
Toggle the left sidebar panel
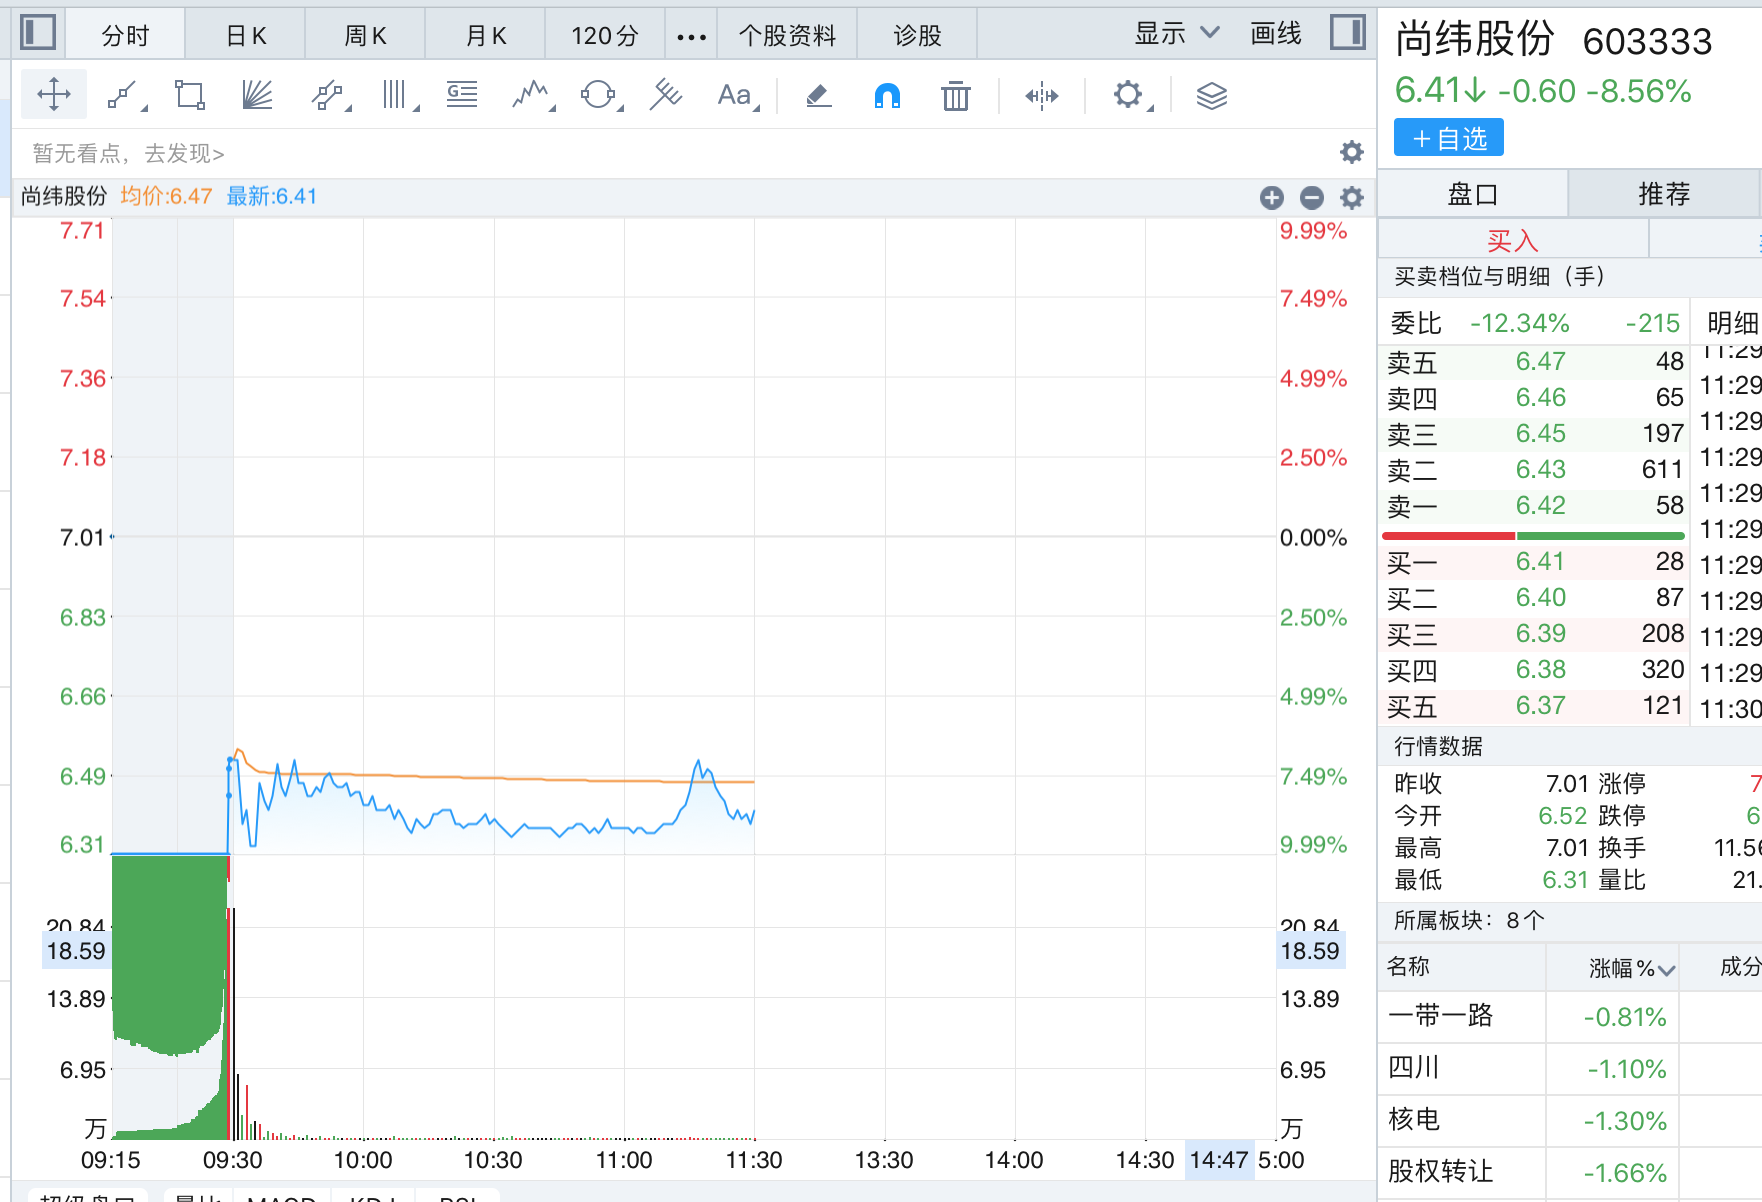pyautogui.click(x=38, y=33)
